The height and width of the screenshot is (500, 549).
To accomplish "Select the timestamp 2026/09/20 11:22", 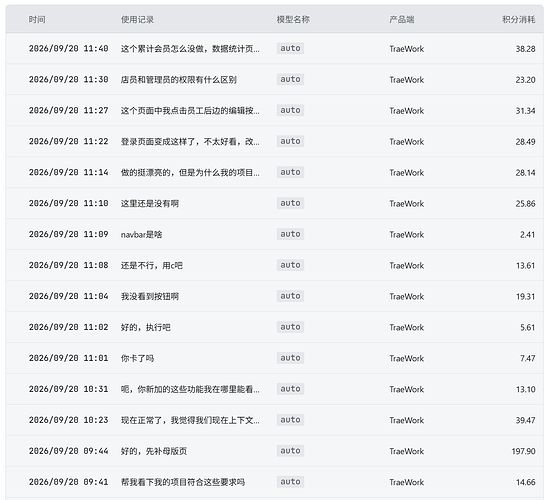I will [68, 141].
